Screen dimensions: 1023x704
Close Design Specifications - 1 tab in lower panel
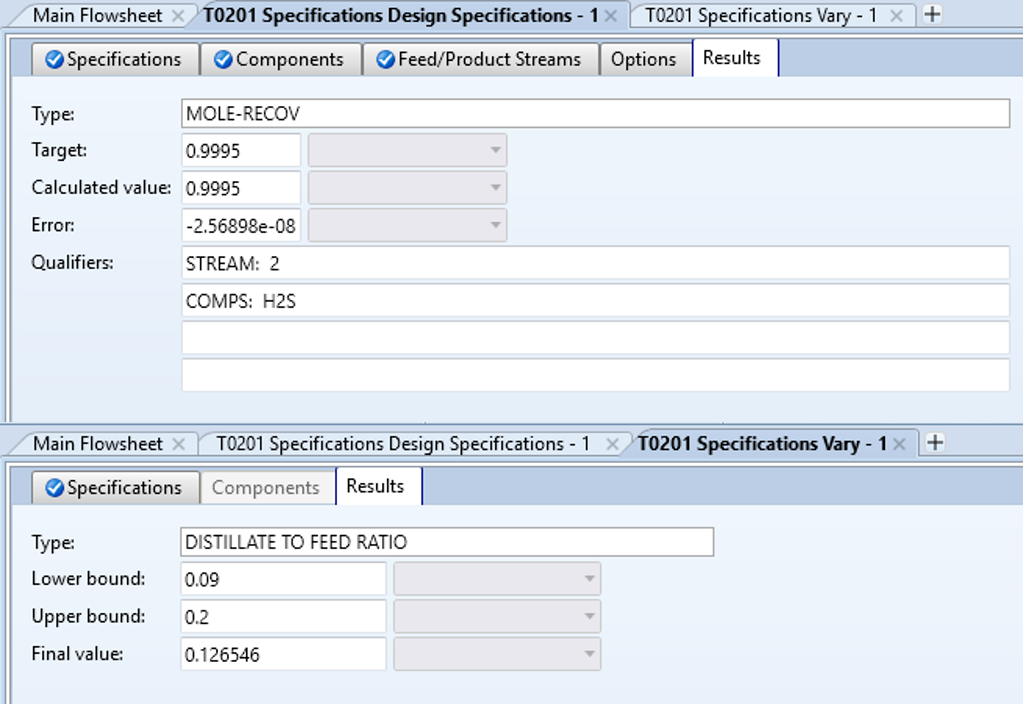coord(612,444)
